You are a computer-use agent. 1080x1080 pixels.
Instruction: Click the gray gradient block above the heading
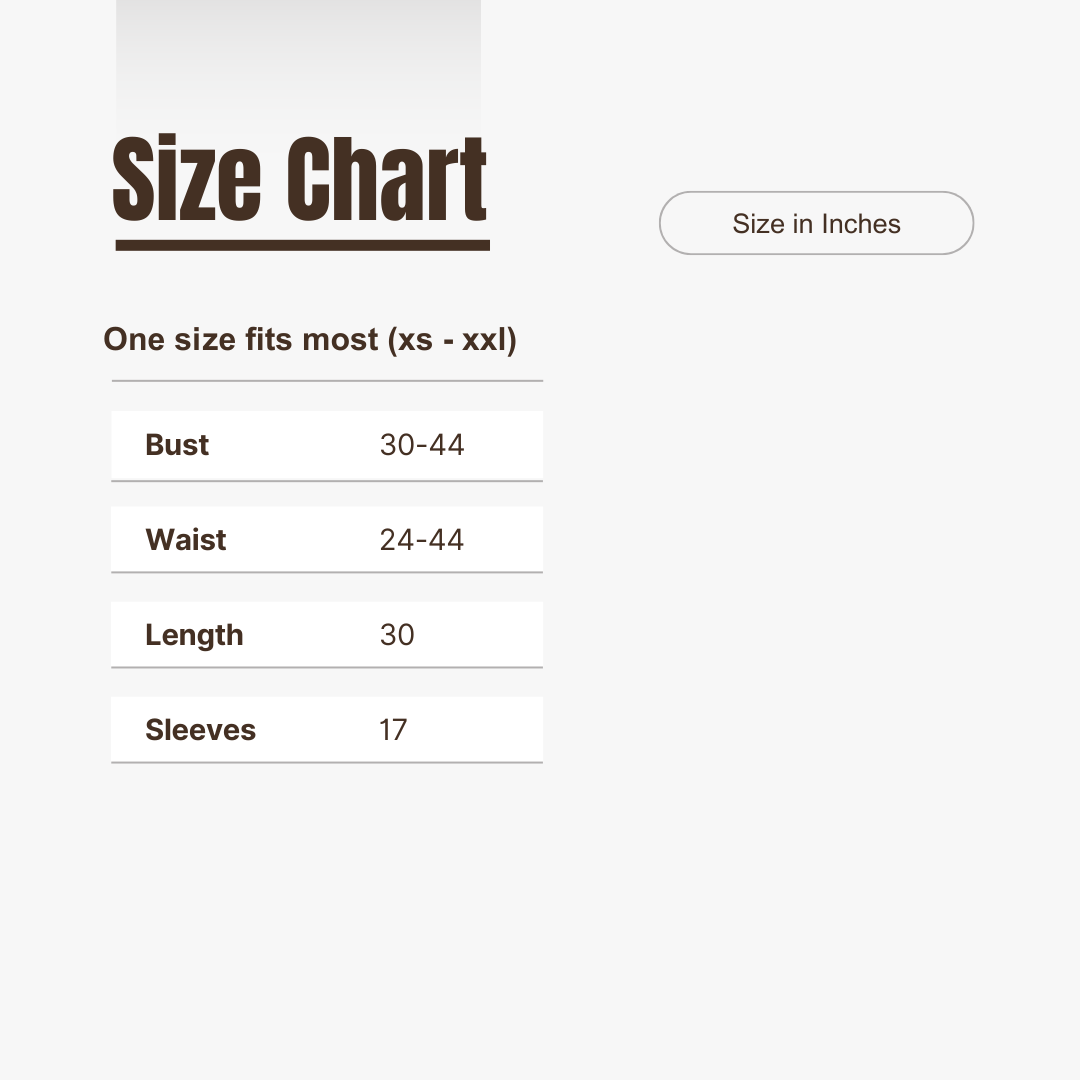click(298, 60)
